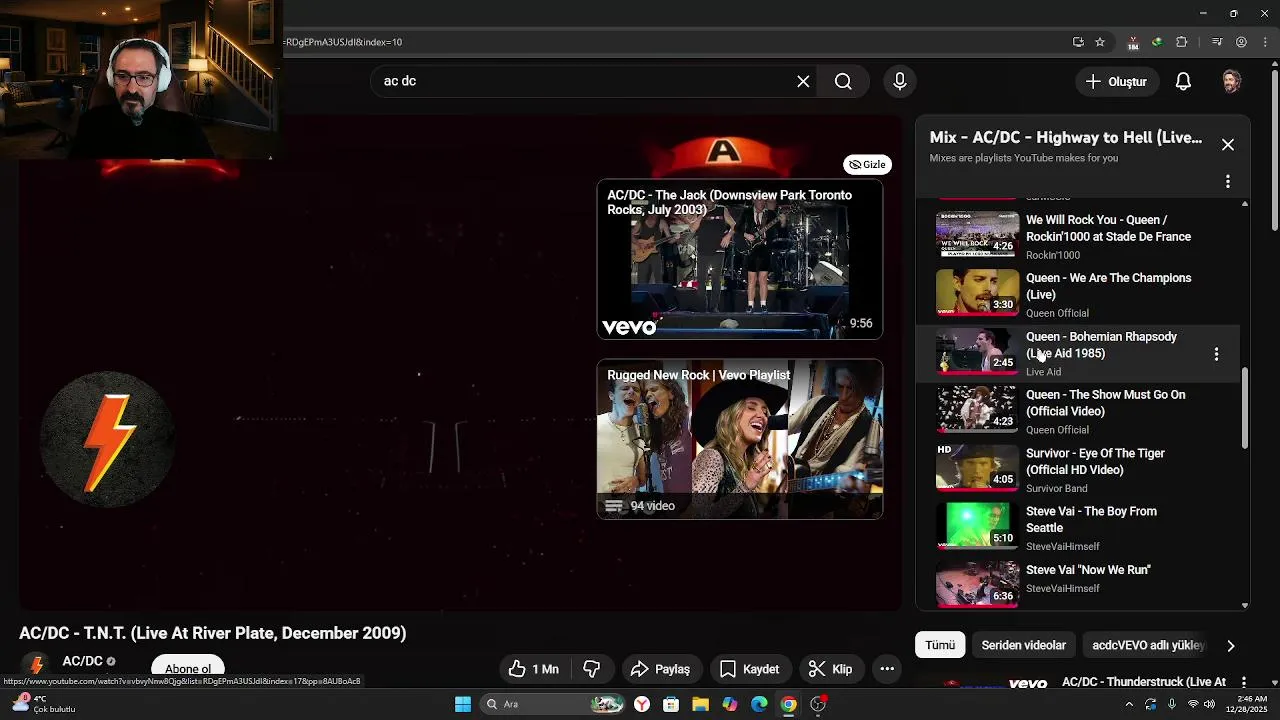The height and width of the screenshot is (720, 1280).
Task: Click the microphone icon in system tray
Action: tap(1171, 704)
